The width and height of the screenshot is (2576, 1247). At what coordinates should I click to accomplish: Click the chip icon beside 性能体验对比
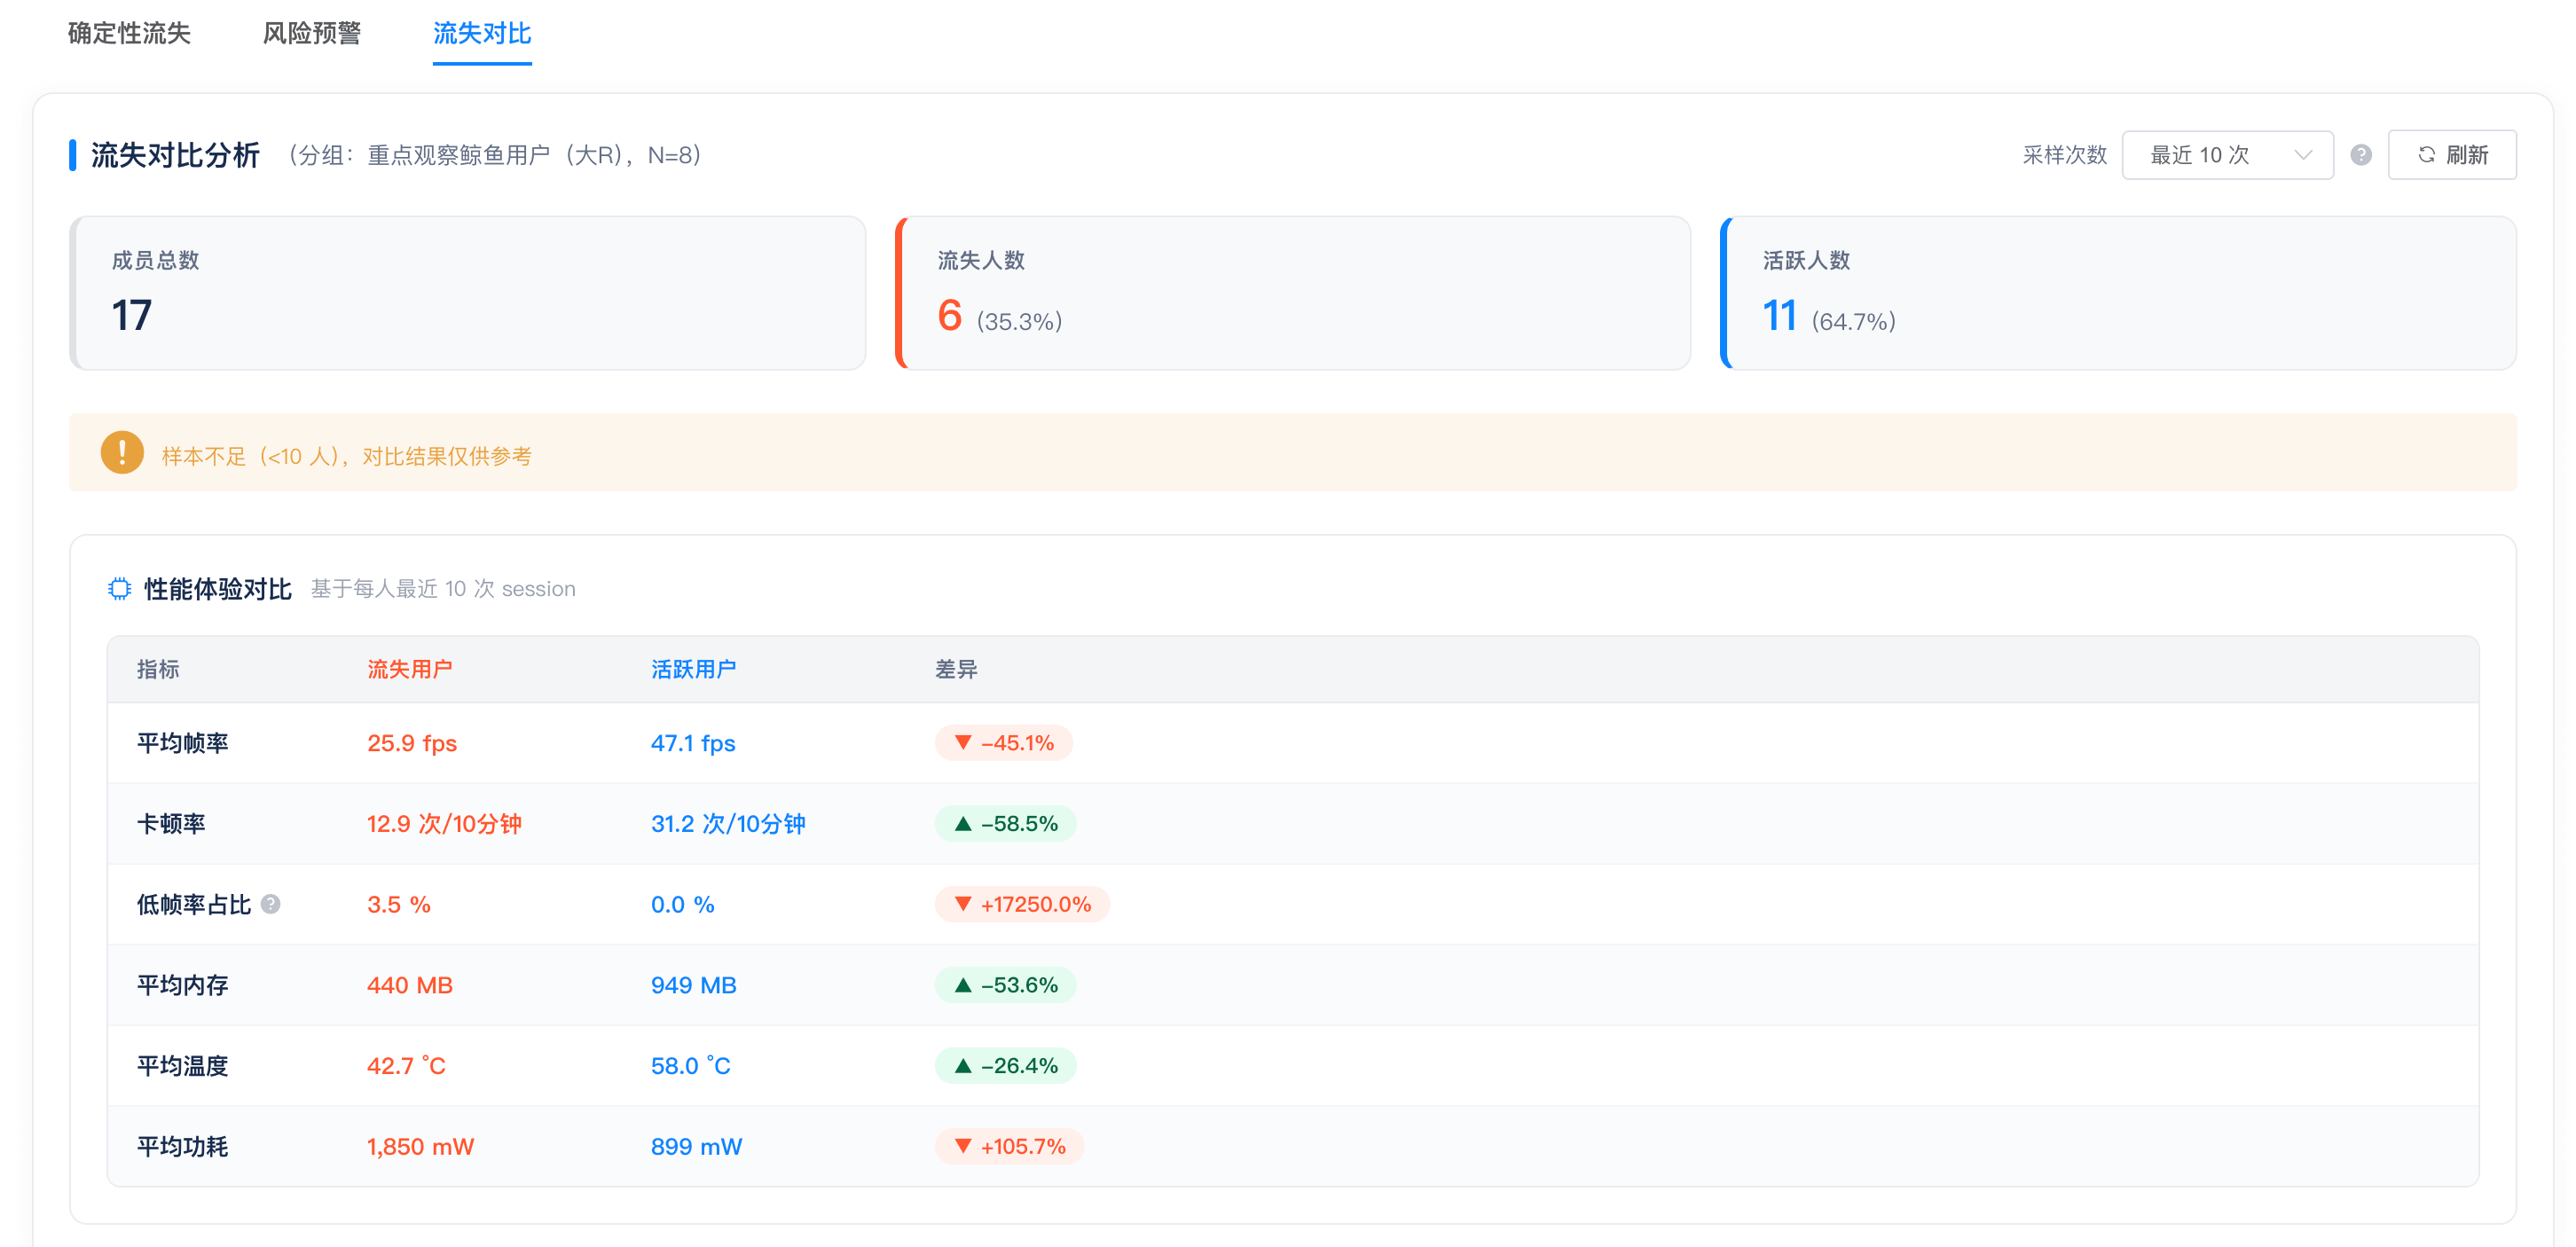(119, 589)
